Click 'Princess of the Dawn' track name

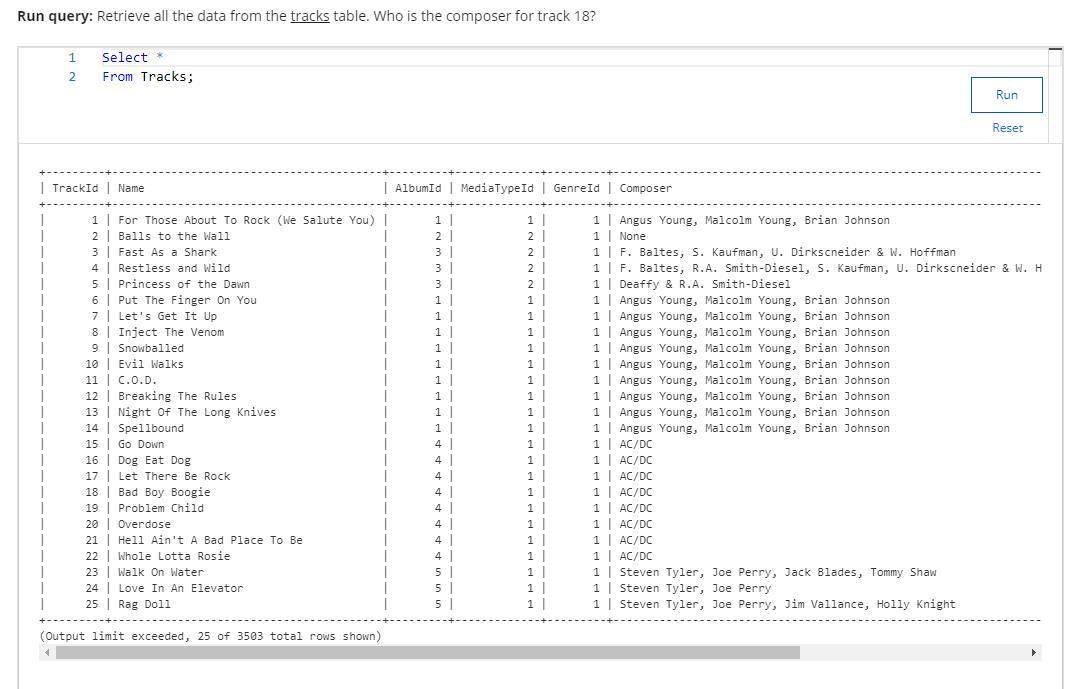tap(184, 284)
